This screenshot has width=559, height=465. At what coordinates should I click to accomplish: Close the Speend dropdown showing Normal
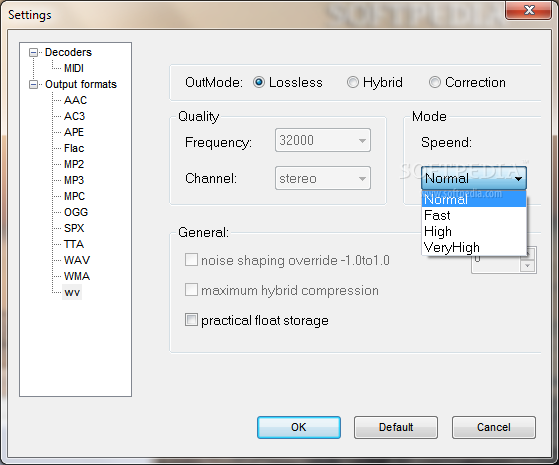click(x=474, y=178)
